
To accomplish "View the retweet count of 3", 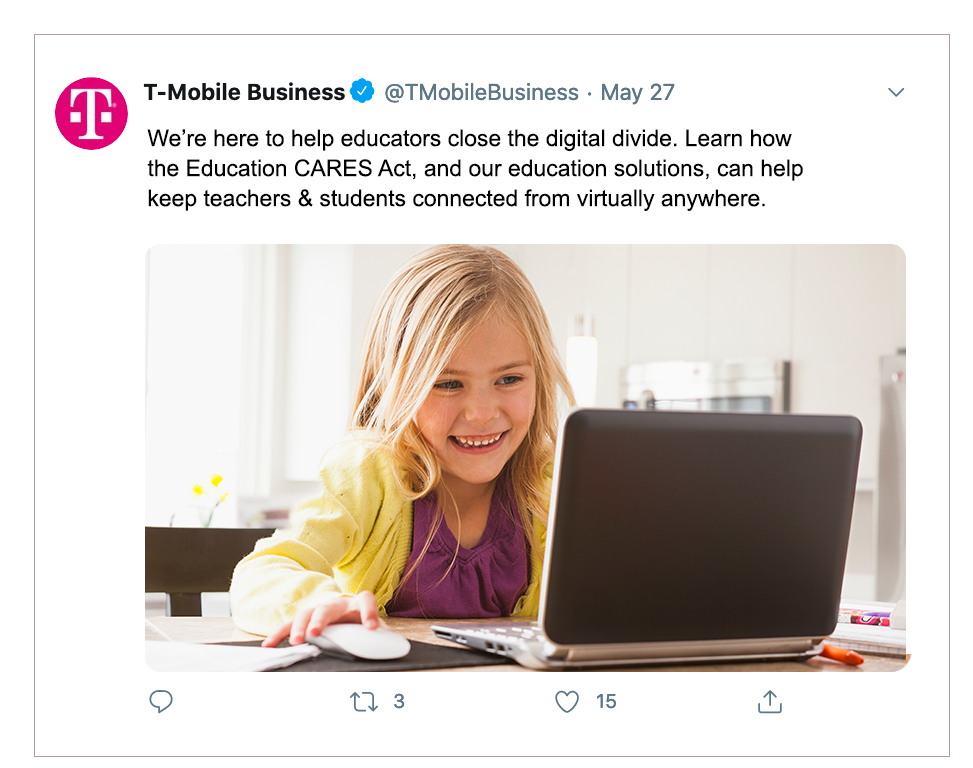I will coord(399,702).
